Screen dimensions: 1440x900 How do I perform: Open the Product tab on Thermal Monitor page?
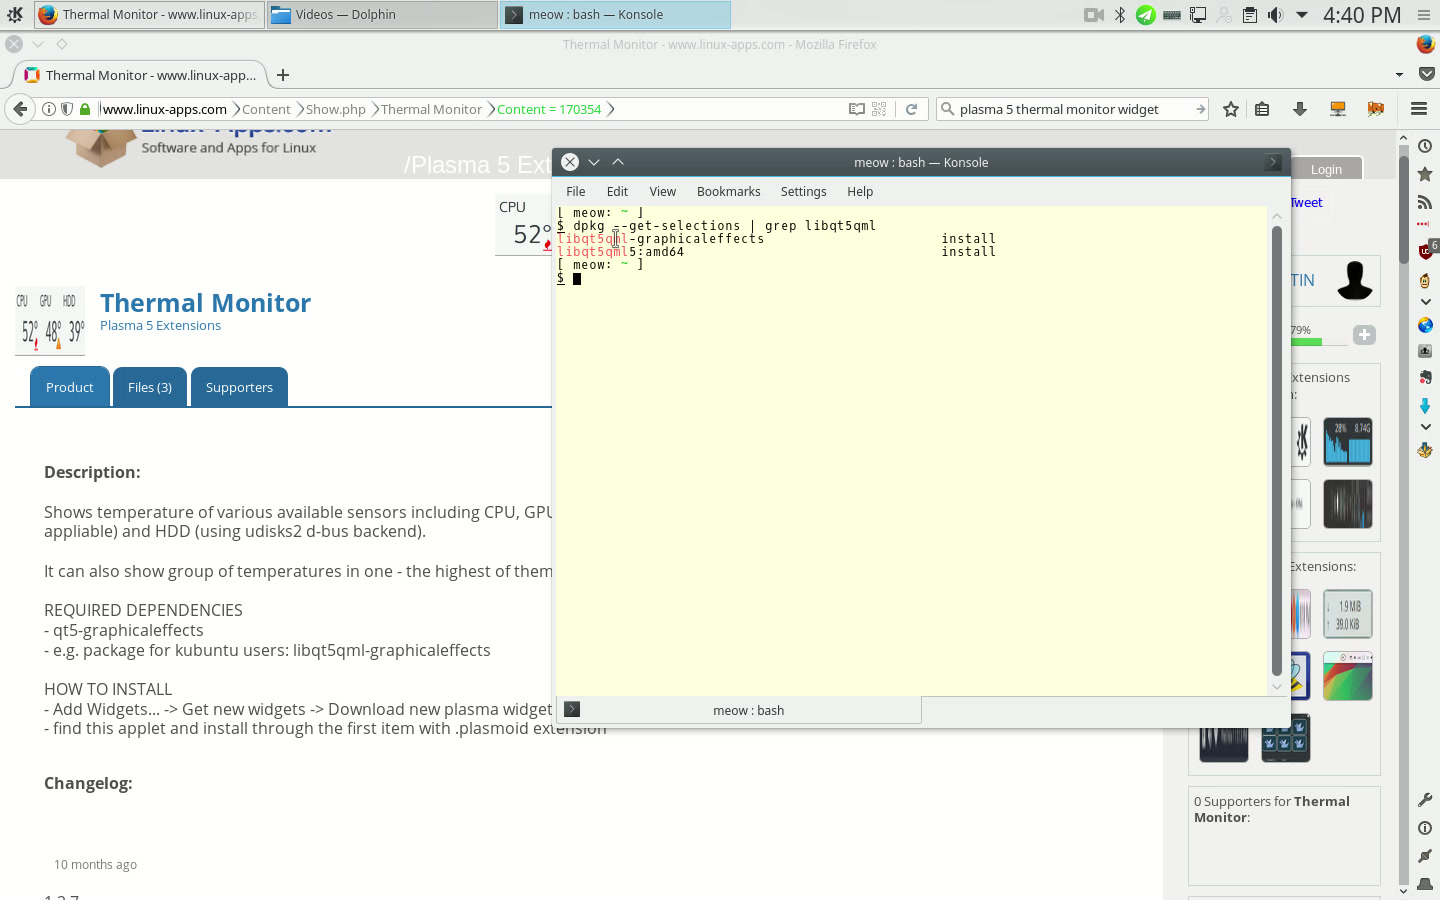click(70, 387)
